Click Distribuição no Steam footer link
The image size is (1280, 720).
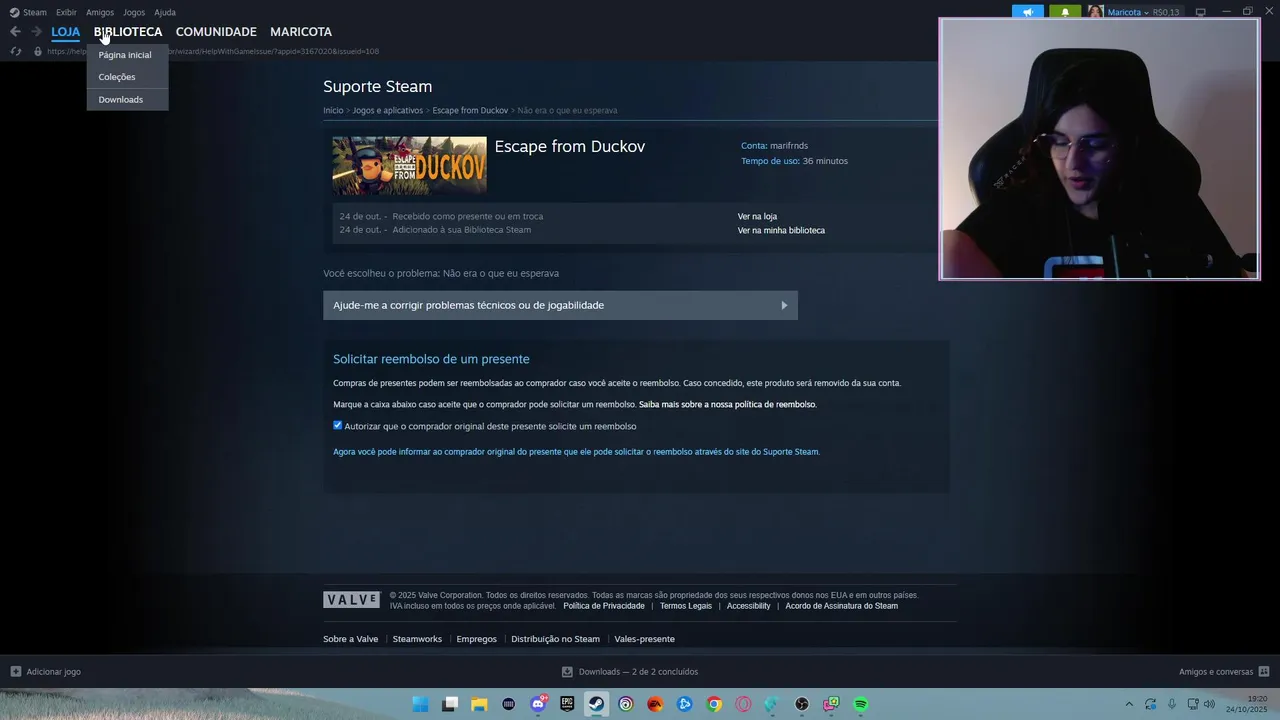(x=555, y=639)
